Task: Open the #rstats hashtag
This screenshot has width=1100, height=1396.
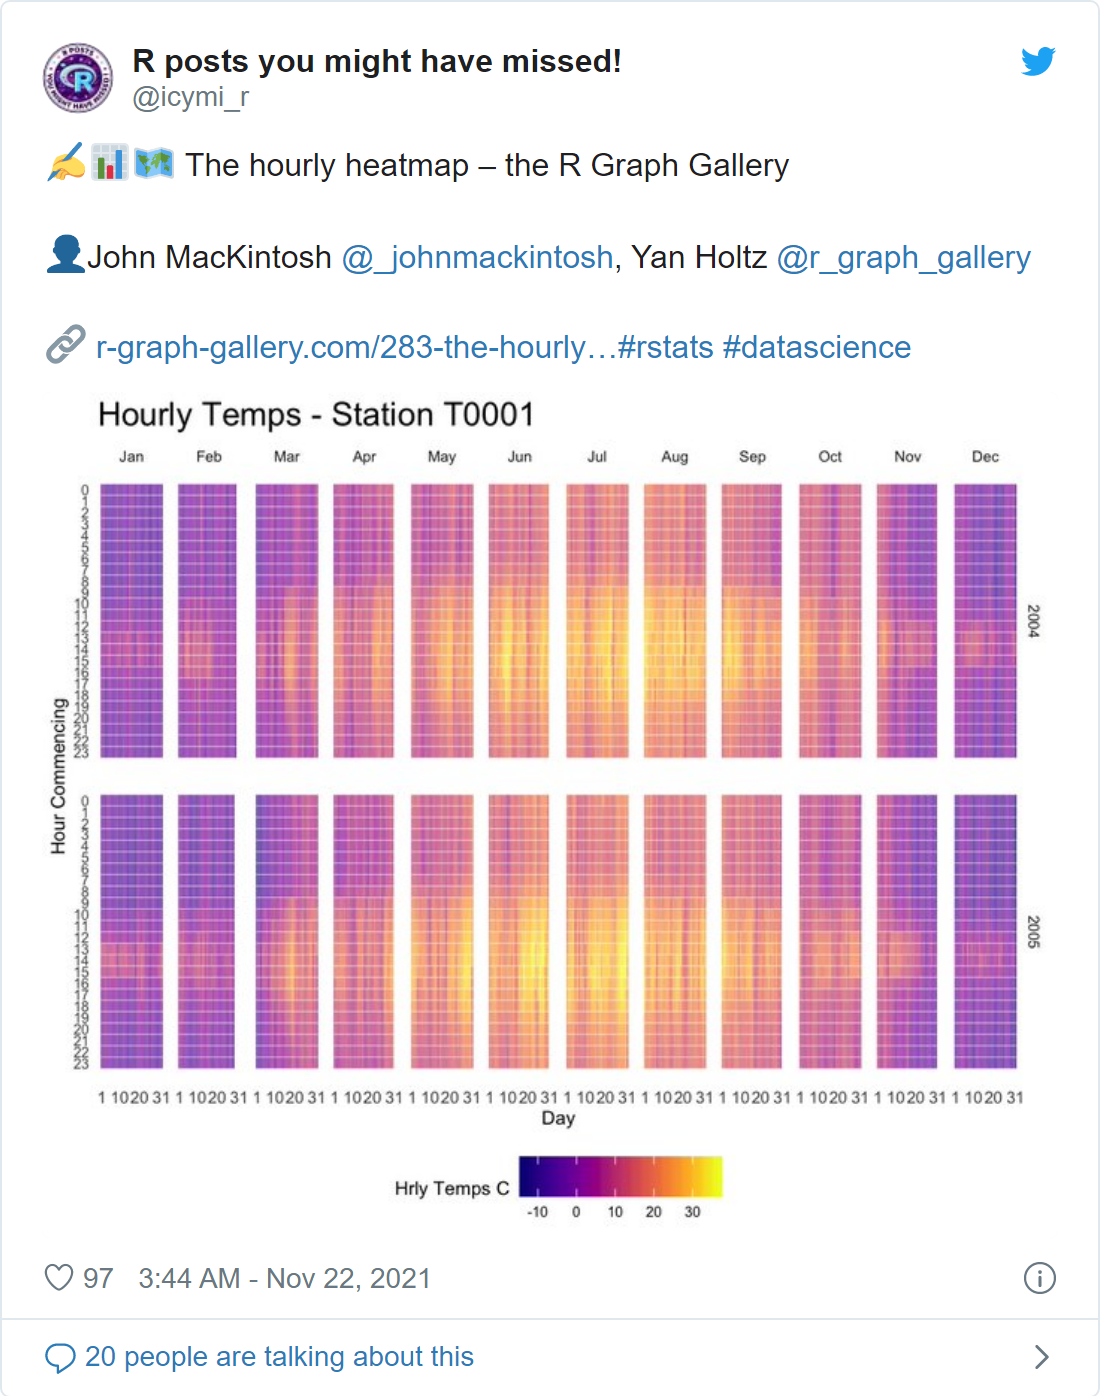Action: [x=666, y=348]
